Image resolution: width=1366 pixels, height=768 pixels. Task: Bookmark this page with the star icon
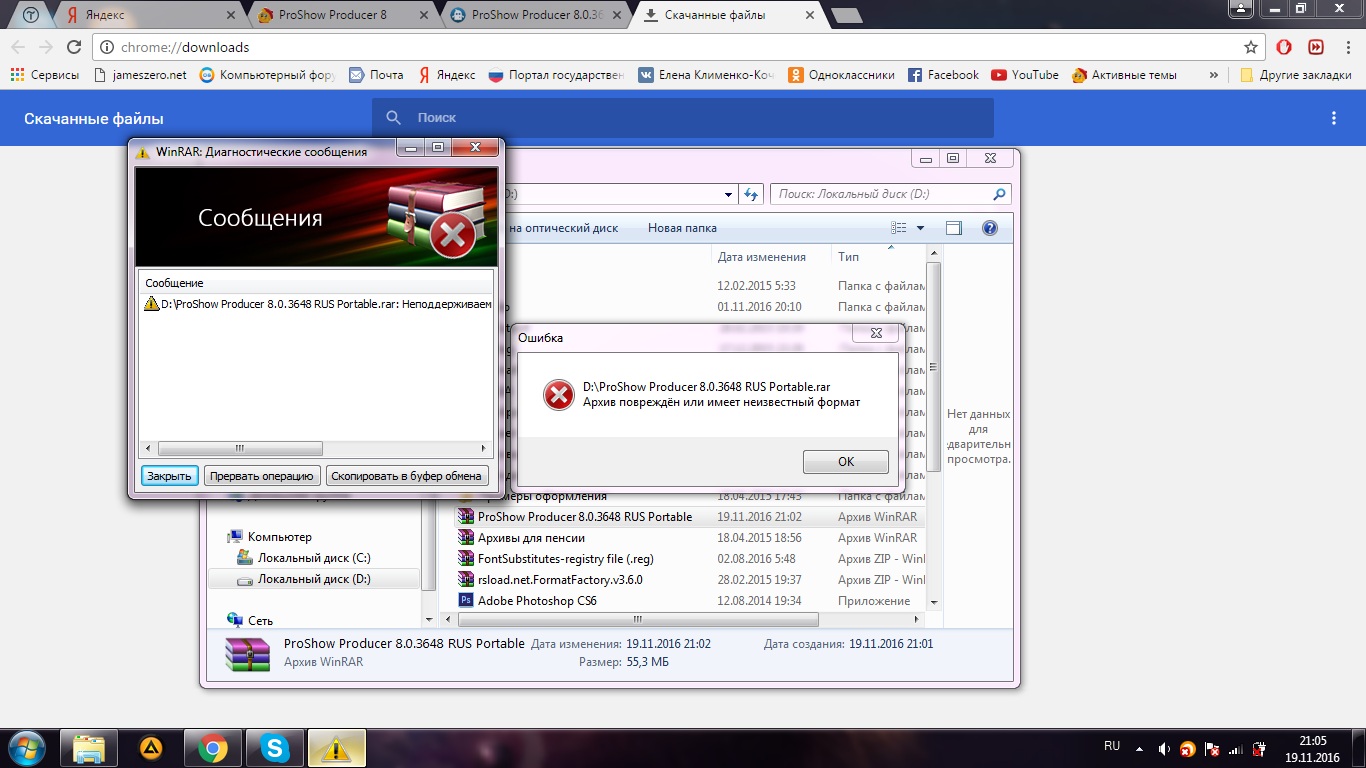(1251, 47)
